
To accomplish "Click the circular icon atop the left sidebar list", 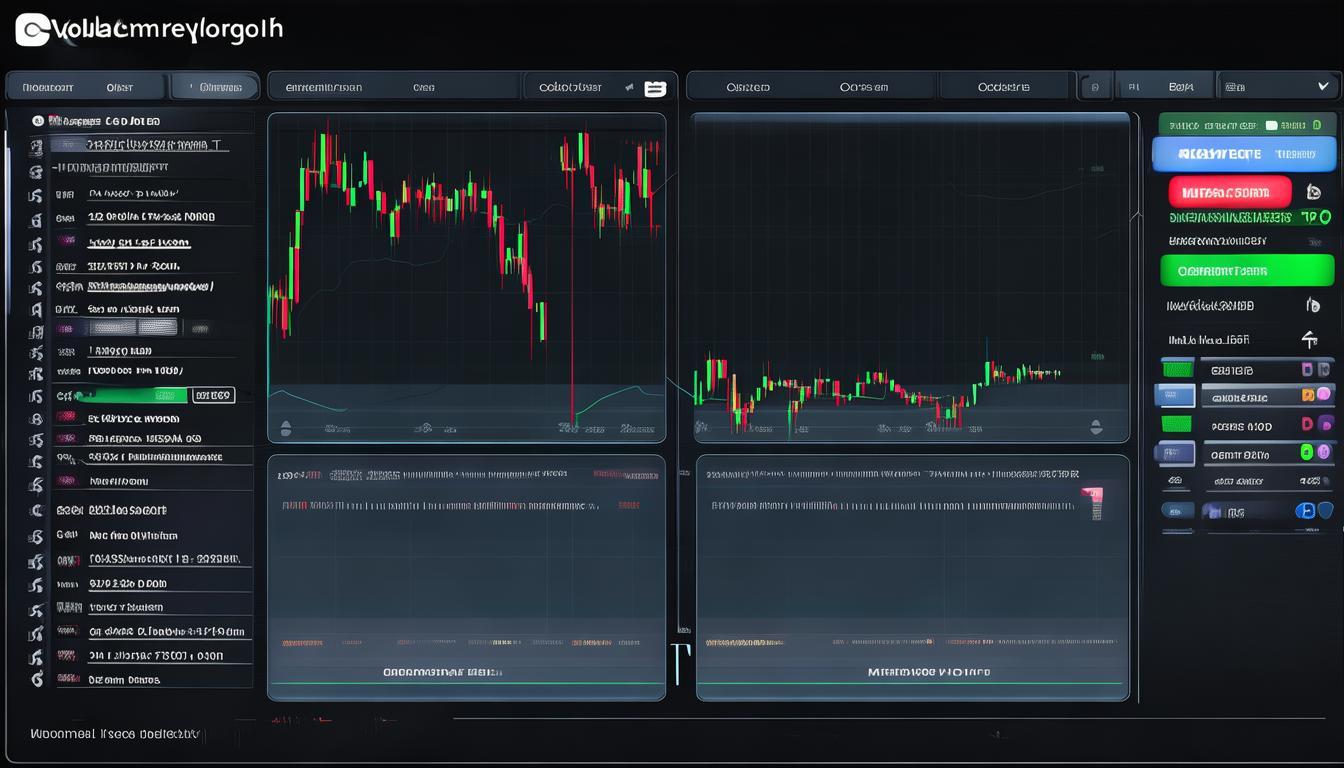I will pyautogui.click(x=38, y=121).
